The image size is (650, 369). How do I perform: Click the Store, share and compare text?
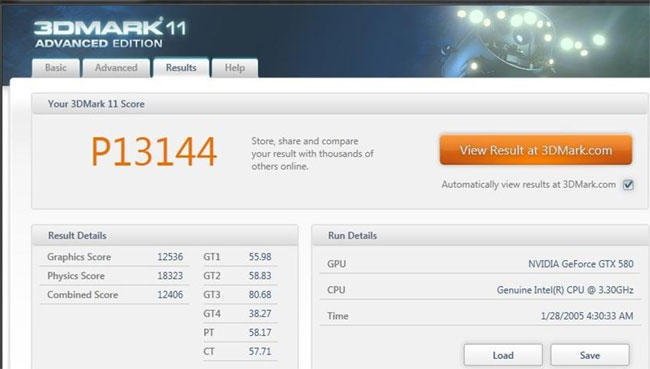(312, 154)
